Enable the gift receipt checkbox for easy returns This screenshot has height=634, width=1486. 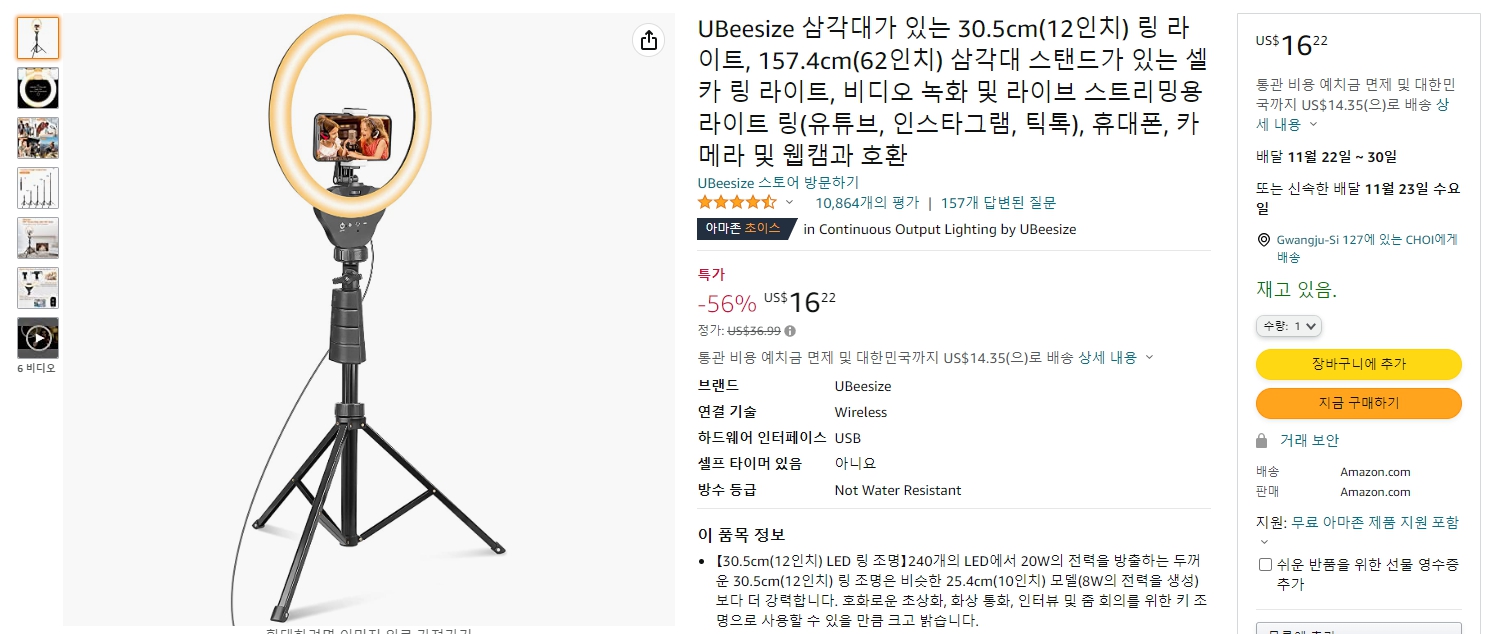[x=1265, y=564]
